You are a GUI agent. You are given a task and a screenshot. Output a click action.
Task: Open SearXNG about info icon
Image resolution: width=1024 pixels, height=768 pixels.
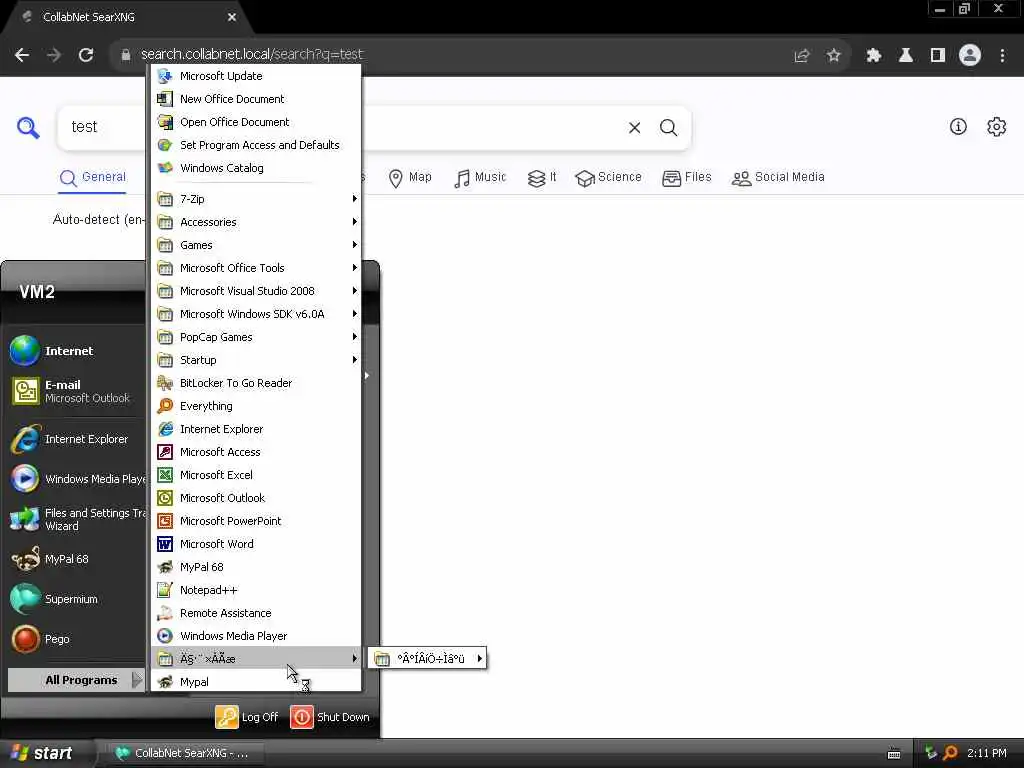tap(958, 127)
